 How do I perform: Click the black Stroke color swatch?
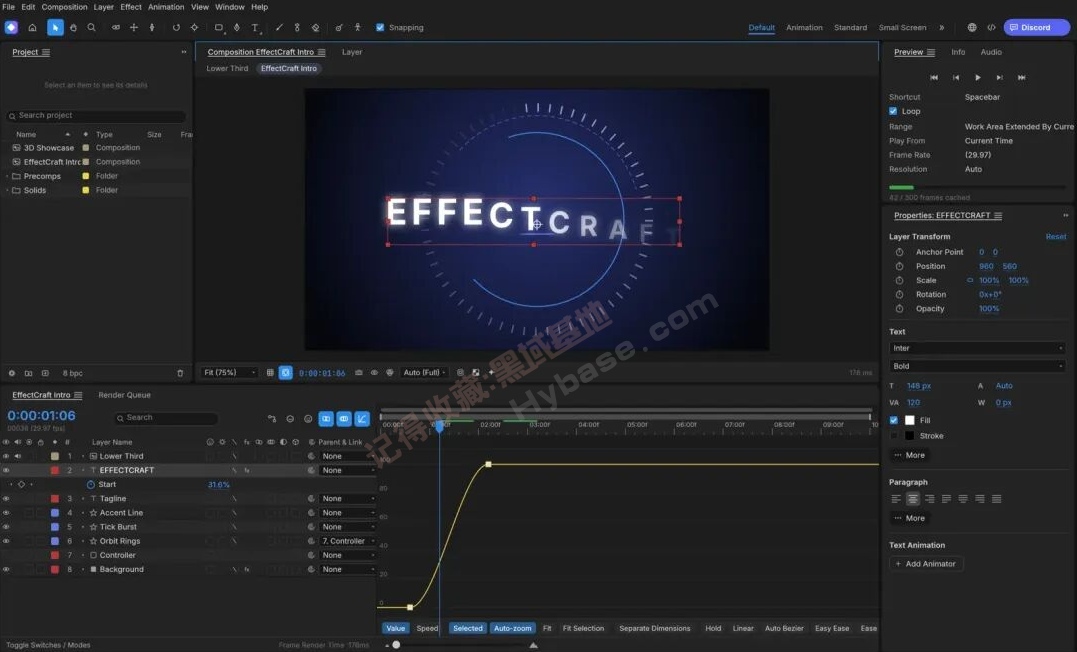click(909, 436)
